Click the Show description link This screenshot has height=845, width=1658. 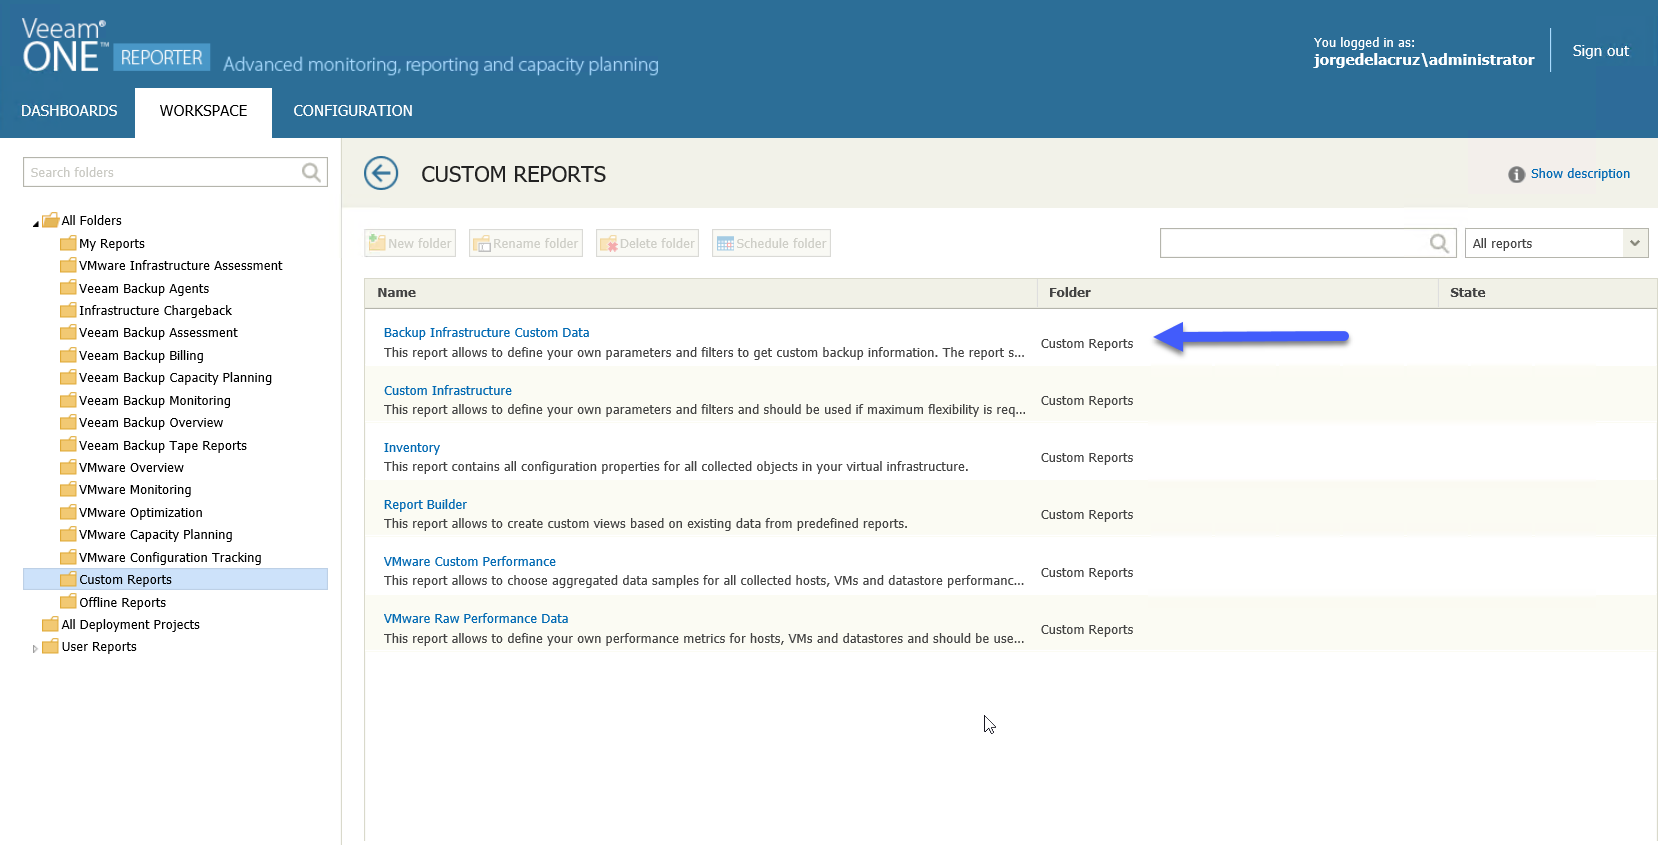click(x=1580, y=174)
